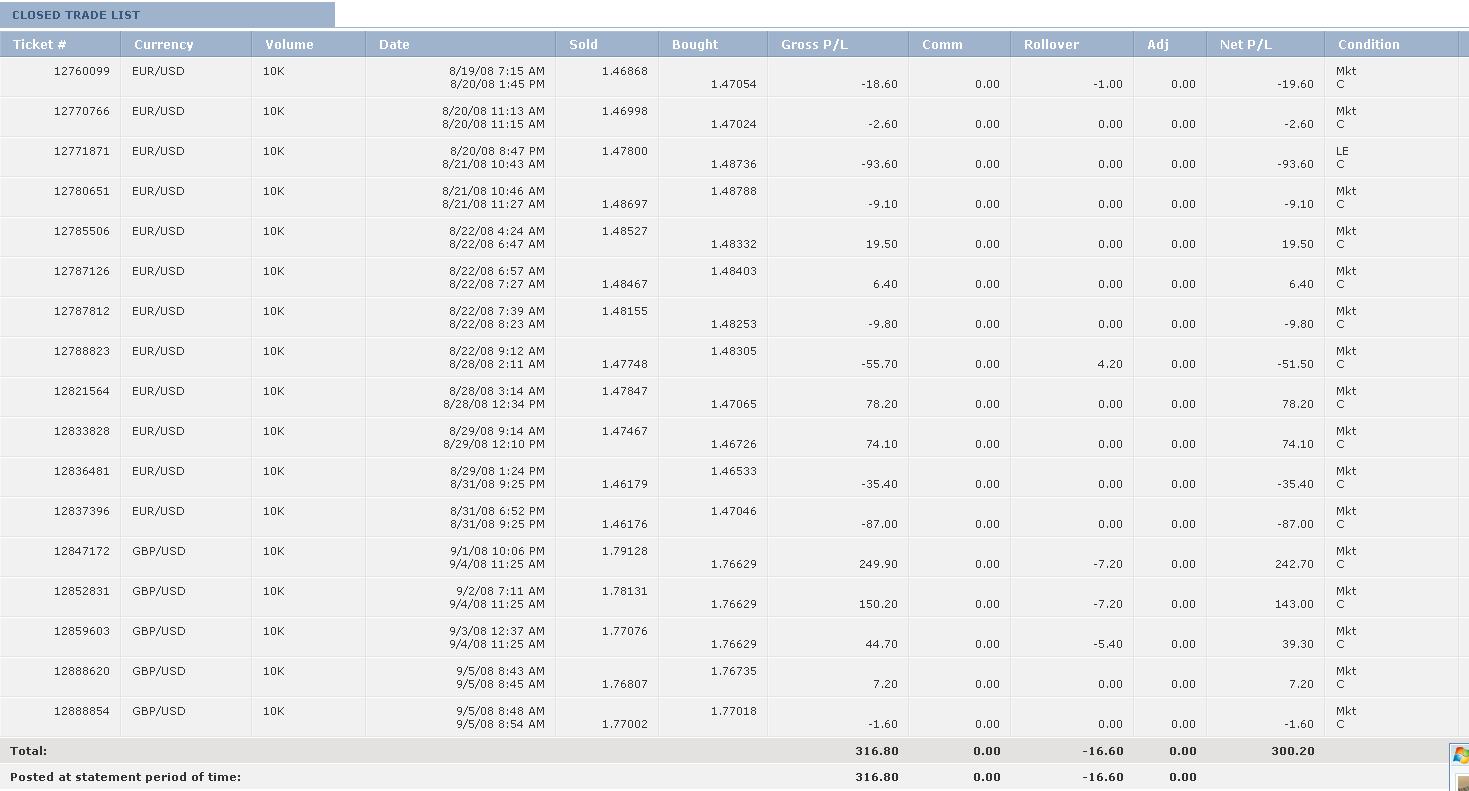Select ticket 12888854

coord(82,711)
